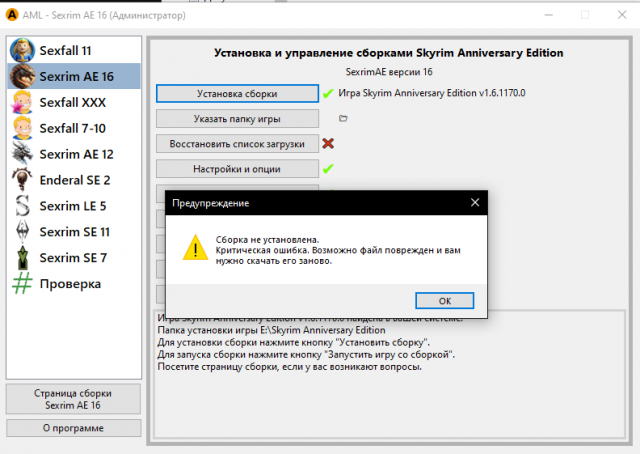Click Указать папку игры button
Screen dimensions: 640x454
pyautogui.click(x=236, y=118)
